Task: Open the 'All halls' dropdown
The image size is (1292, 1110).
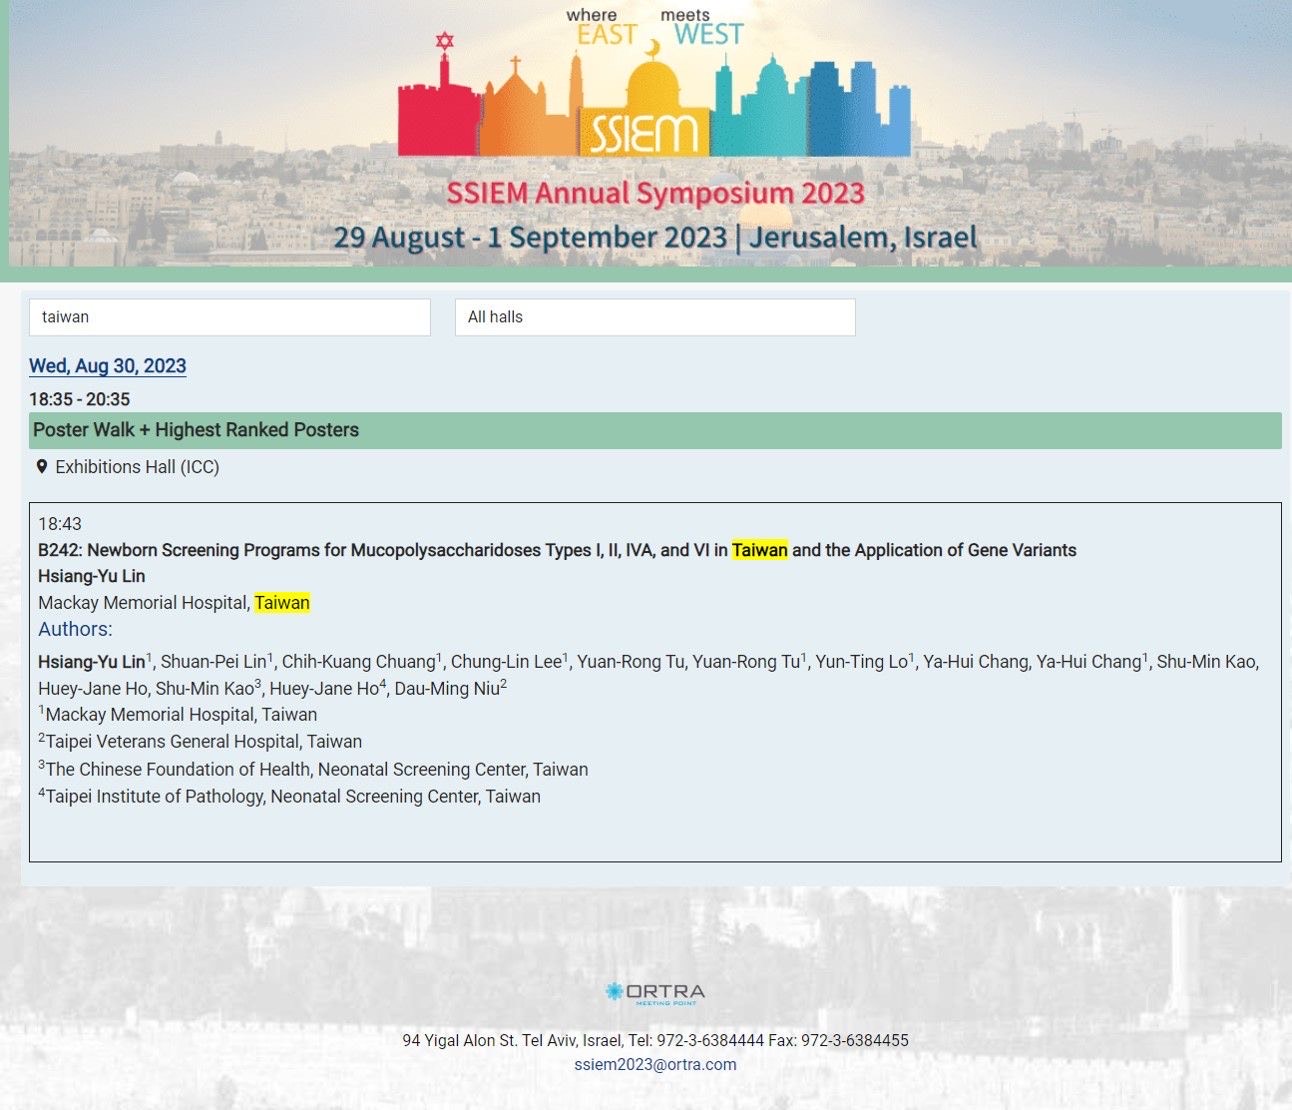Action: [655, 317]
